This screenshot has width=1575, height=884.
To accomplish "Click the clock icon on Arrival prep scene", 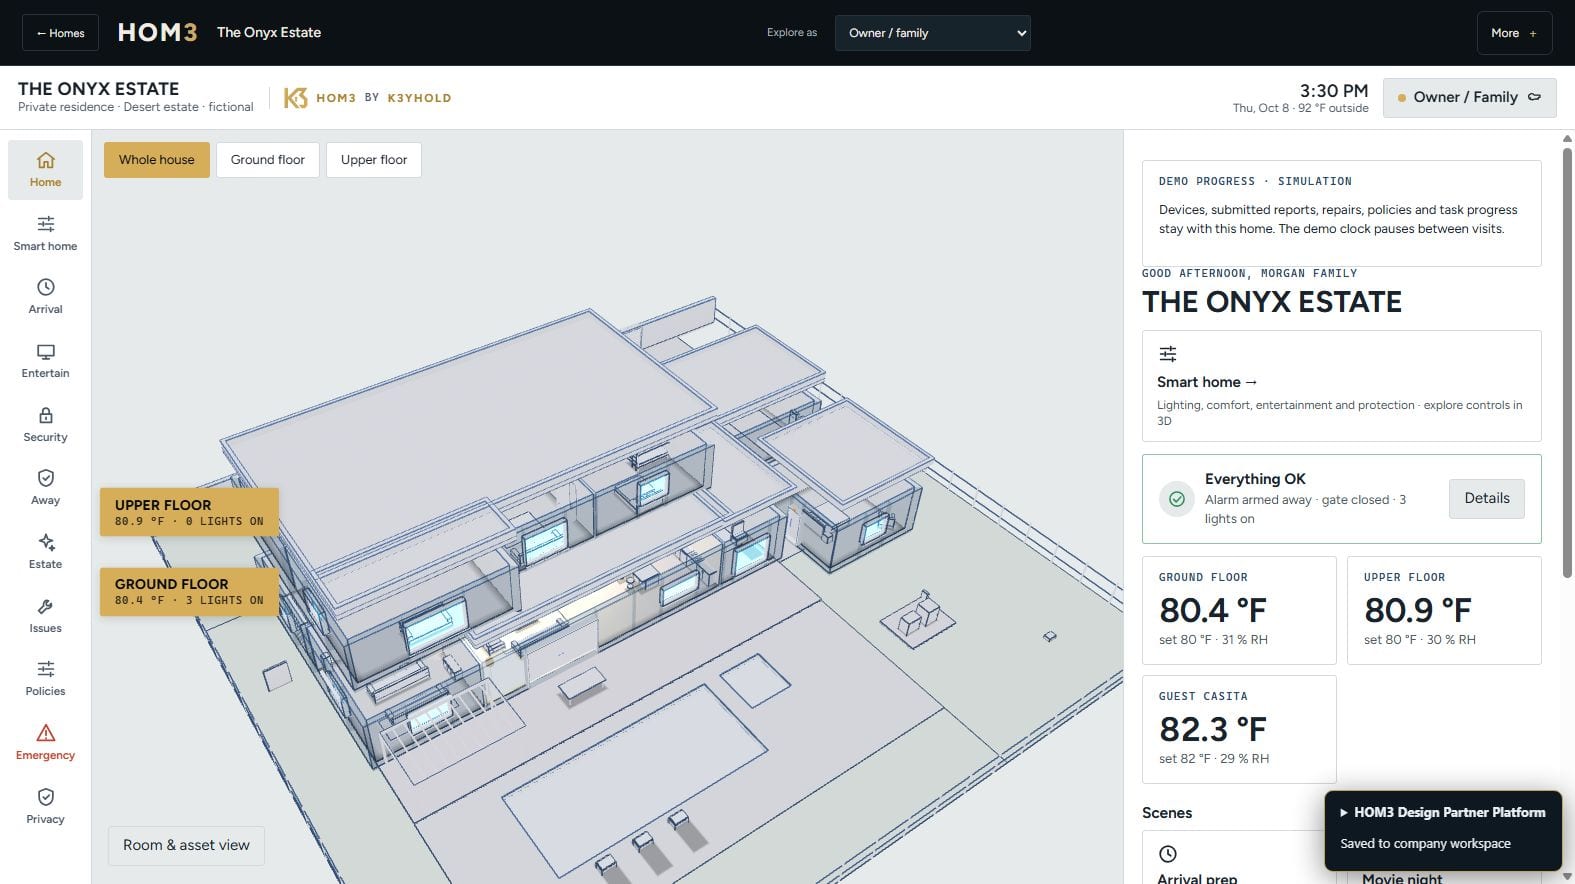I will point(1167,854).
